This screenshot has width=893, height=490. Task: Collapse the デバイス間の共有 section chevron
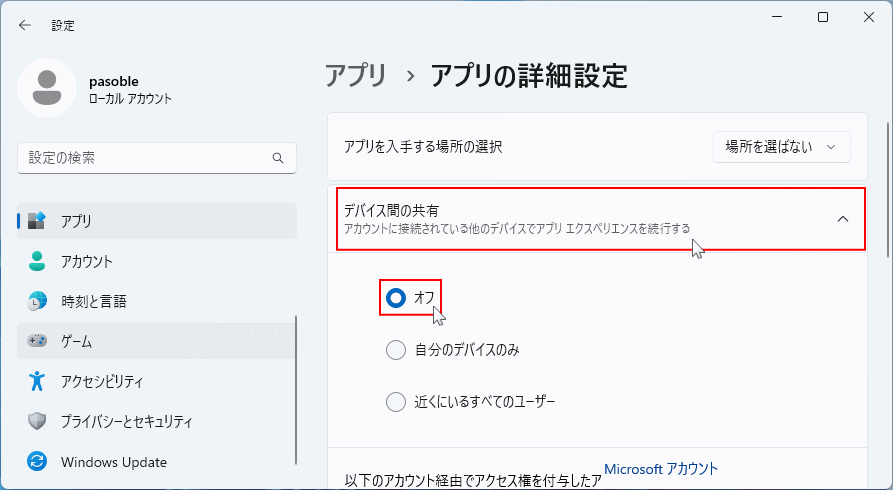[x=842, y=219]
